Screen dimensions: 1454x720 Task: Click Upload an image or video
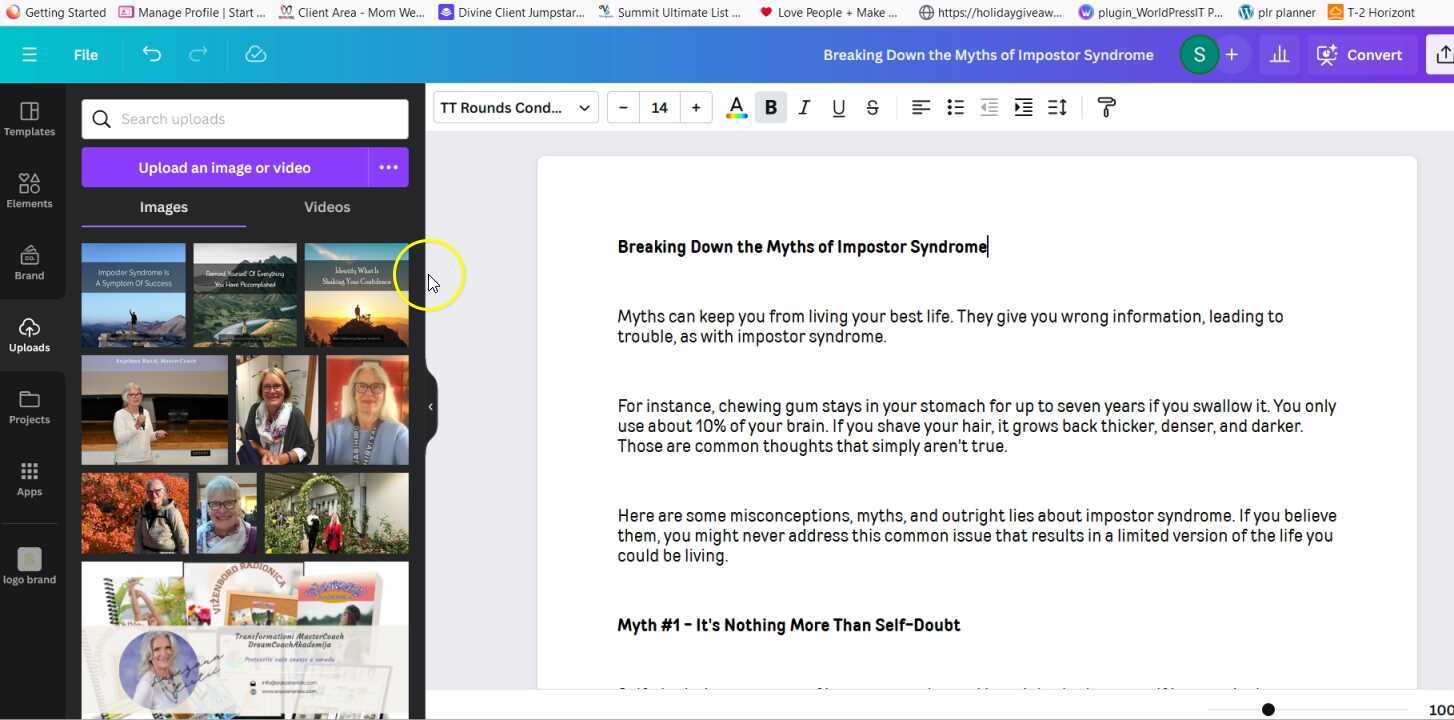225,168
